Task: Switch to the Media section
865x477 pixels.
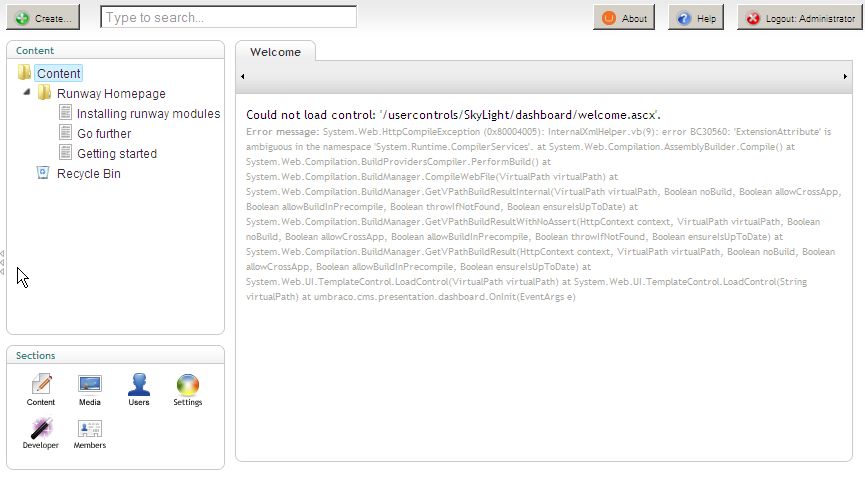Action: click(89, 390)
